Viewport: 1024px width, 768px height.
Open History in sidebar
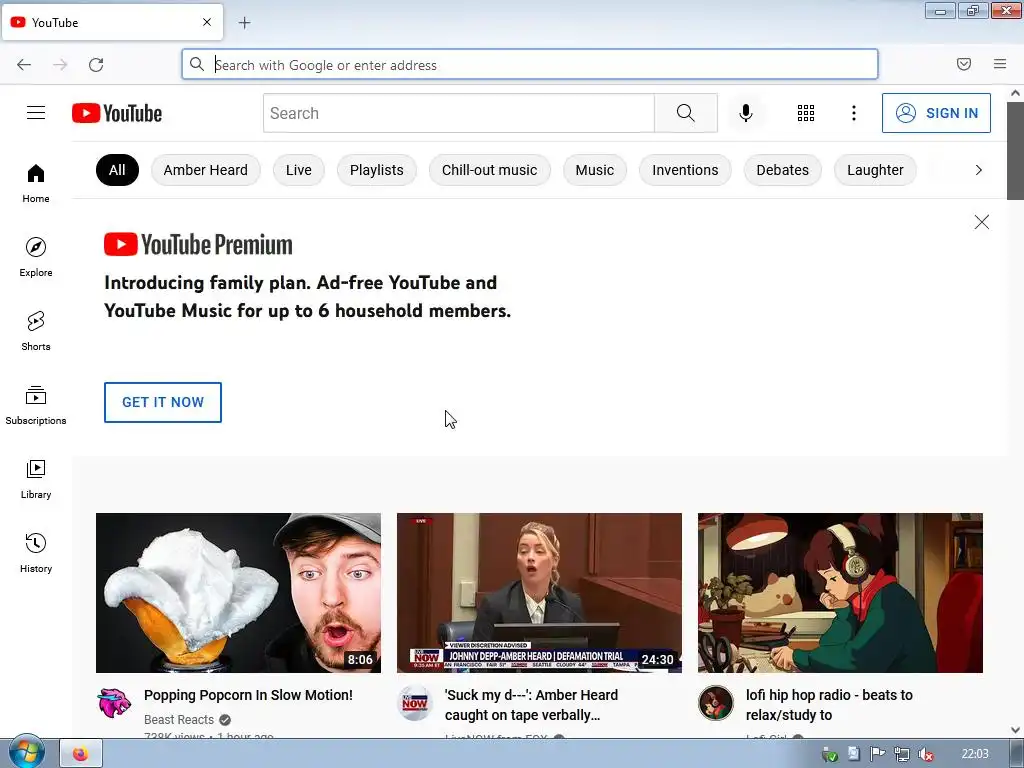(x=36, y=553)
